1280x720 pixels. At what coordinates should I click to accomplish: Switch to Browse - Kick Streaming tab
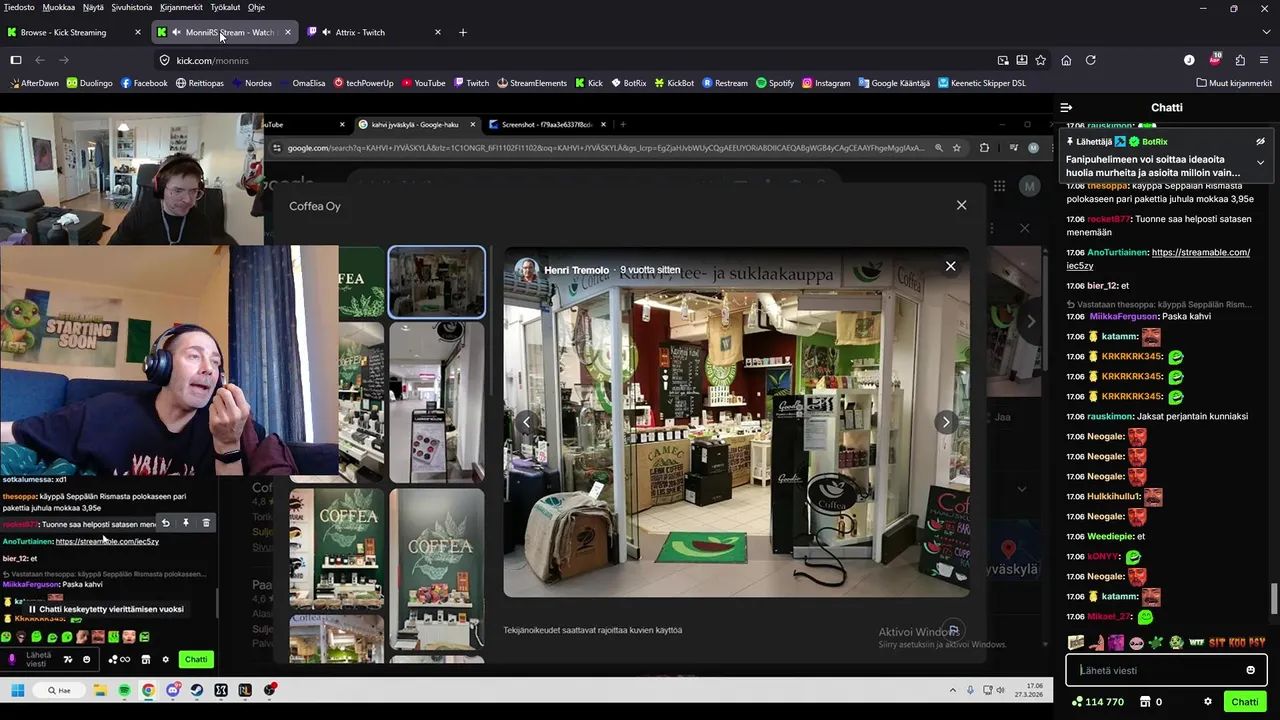72,32
